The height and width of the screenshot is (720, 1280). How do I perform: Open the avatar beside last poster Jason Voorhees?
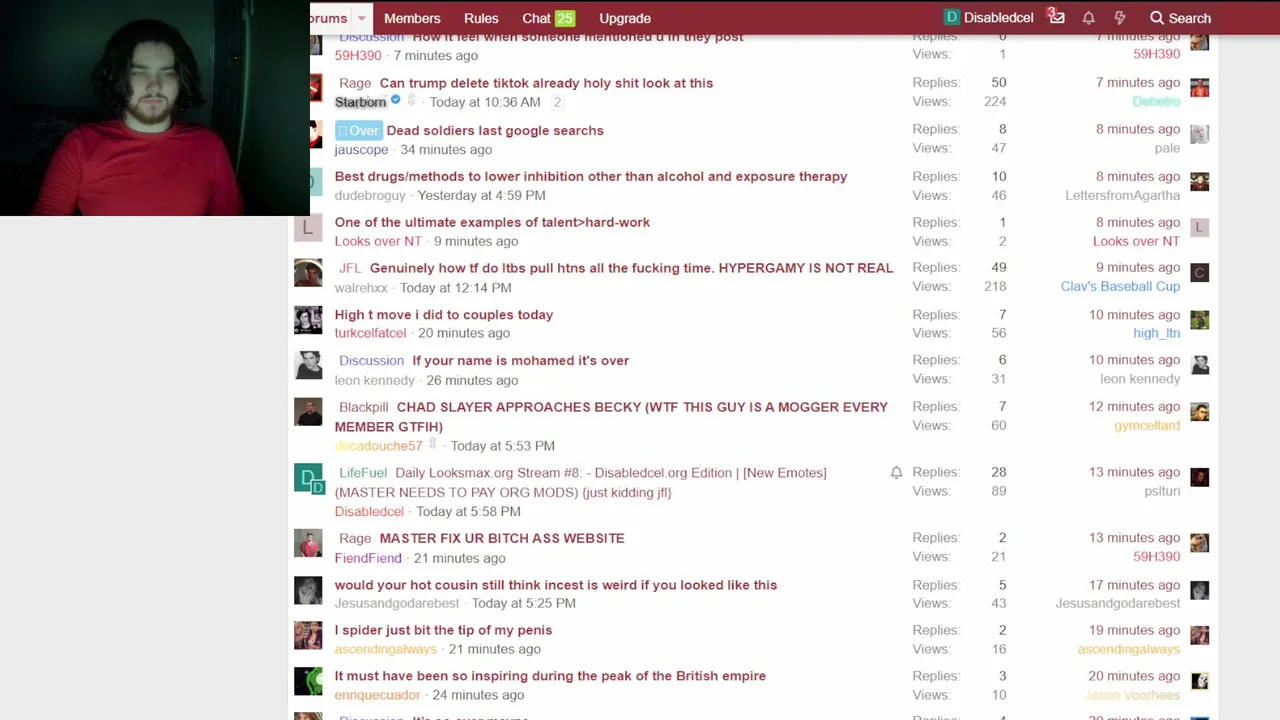click(x=1200, y=681)
